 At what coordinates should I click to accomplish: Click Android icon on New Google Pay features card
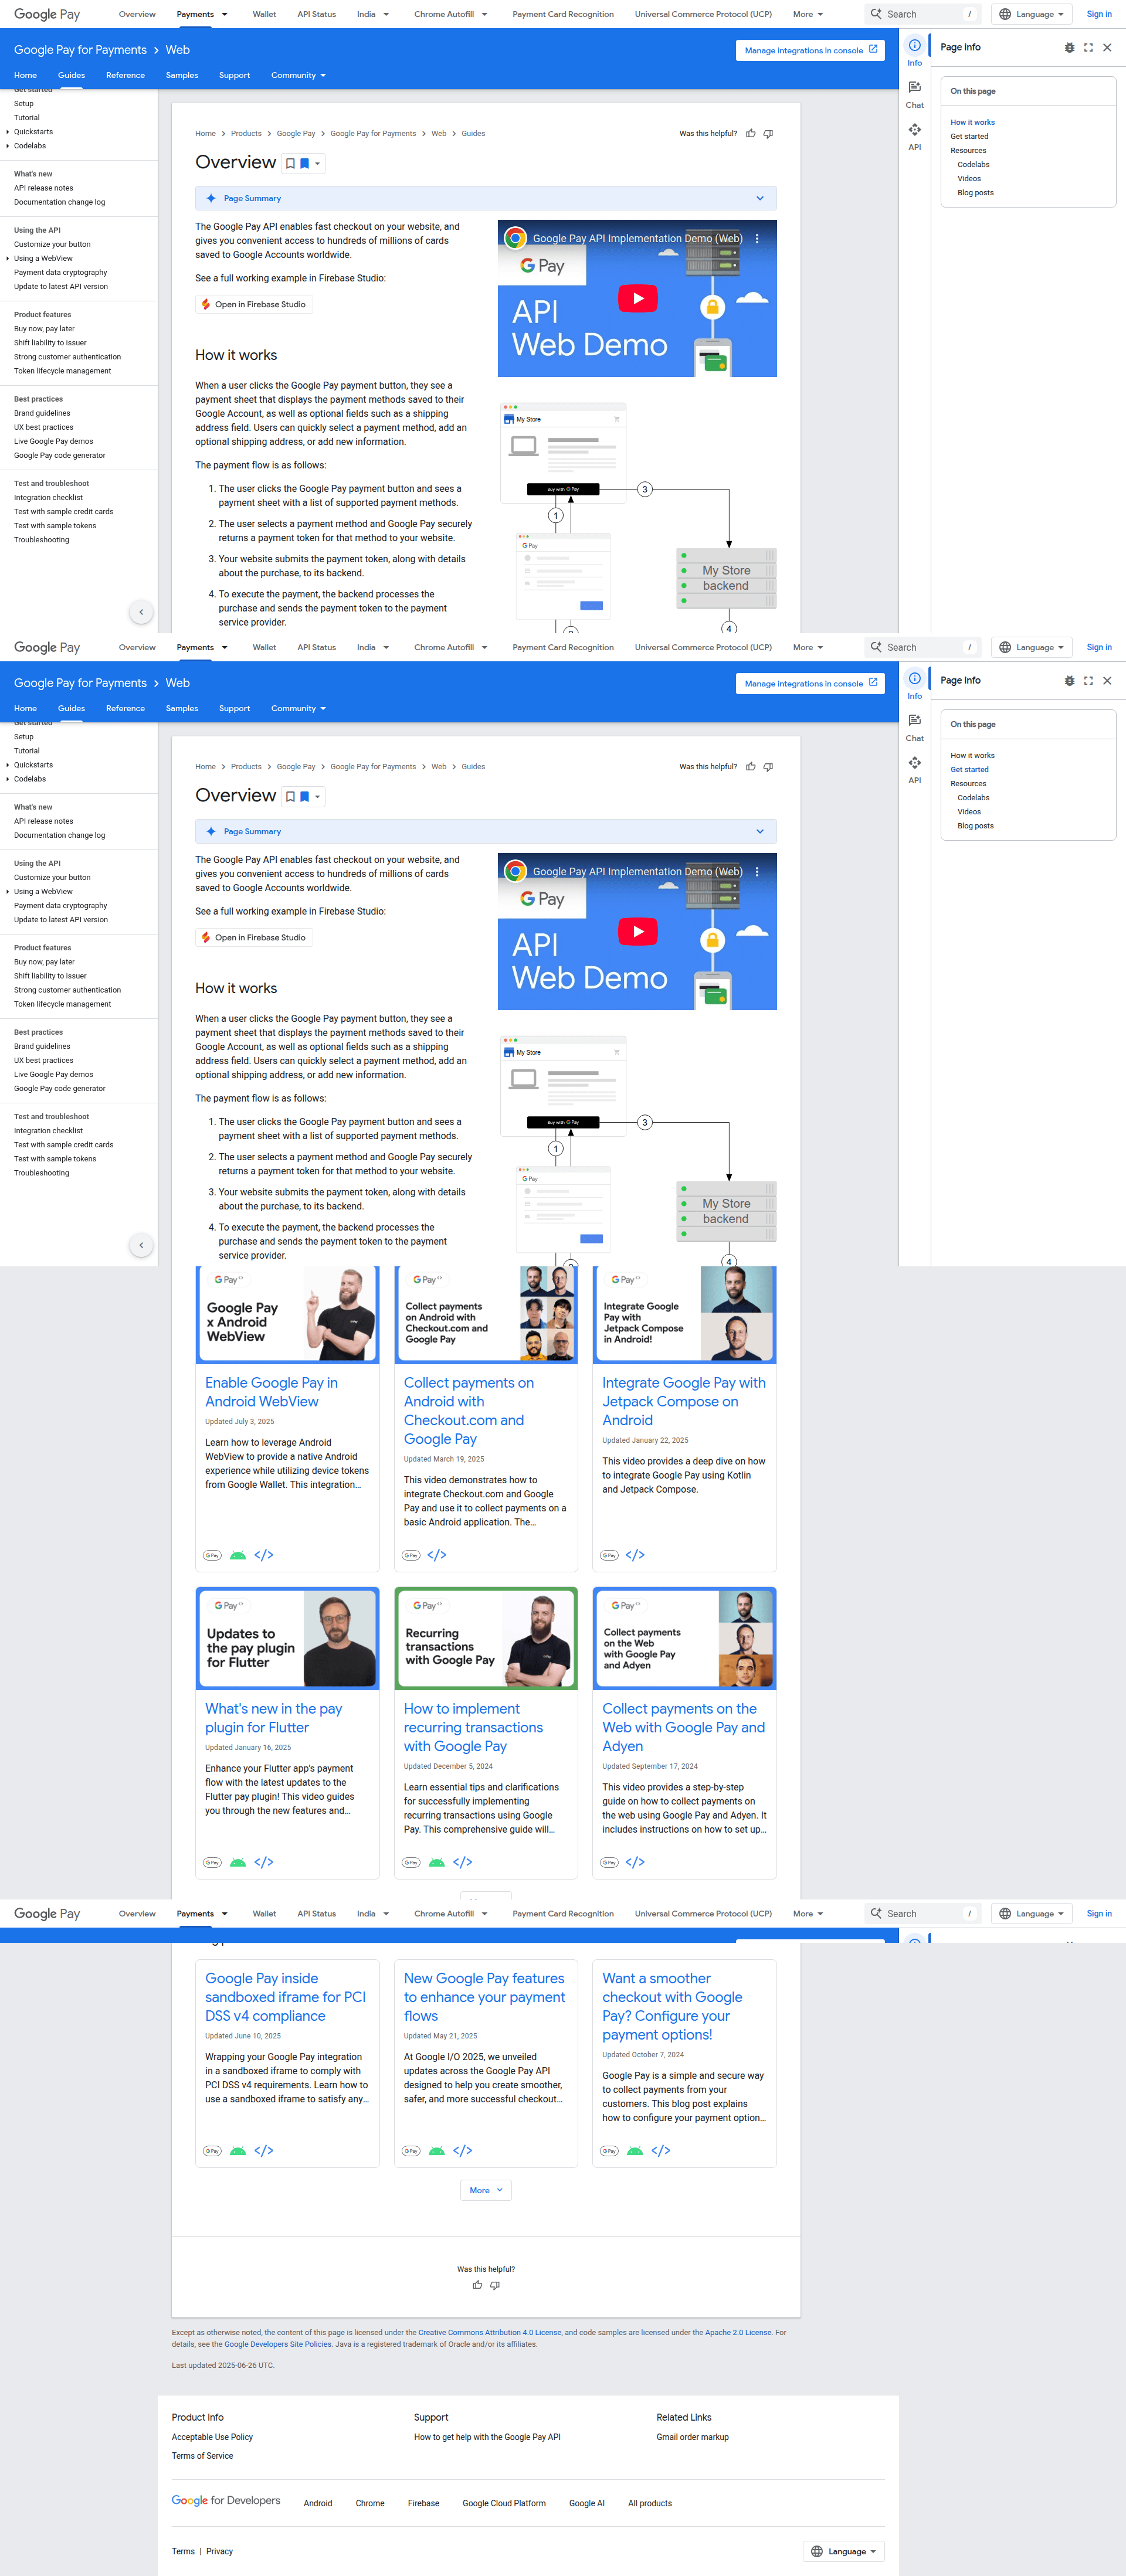437,2151
